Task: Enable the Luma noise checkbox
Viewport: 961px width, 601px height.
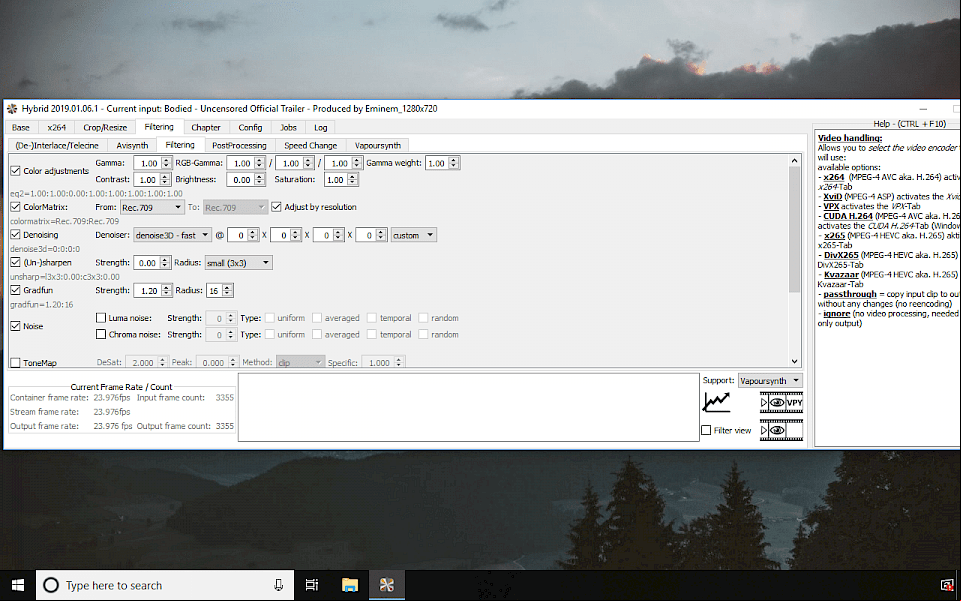Action: click(101, 318)
